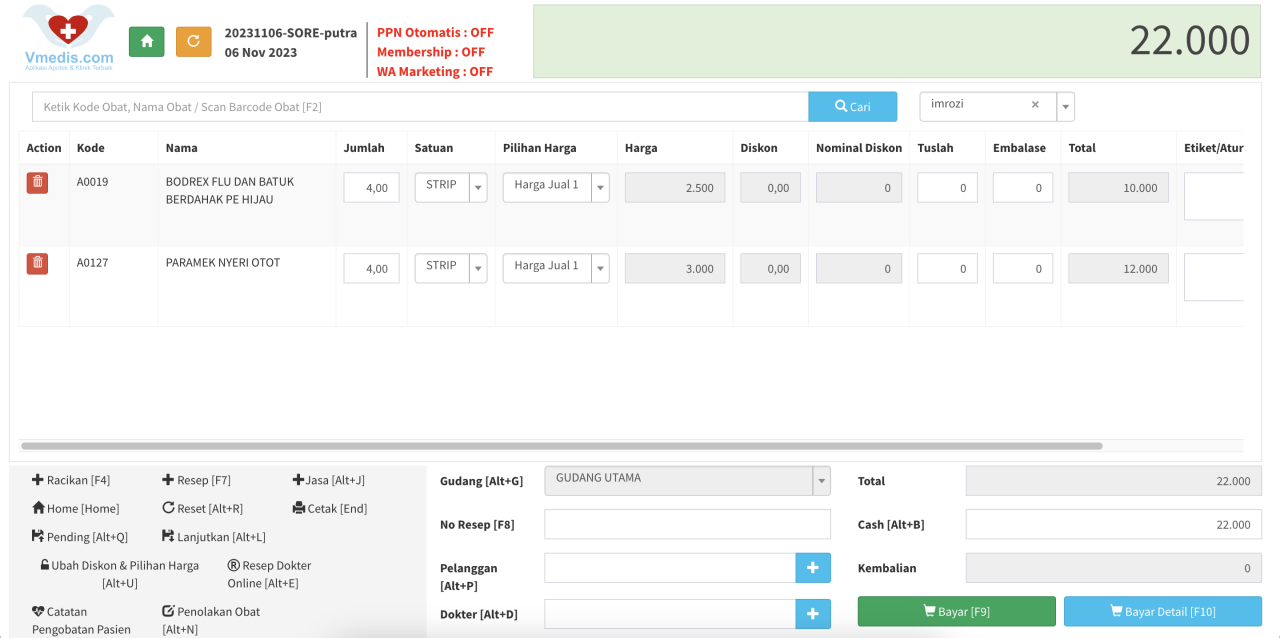
Task: Click the Membership : OFF status
Action: 431,52
